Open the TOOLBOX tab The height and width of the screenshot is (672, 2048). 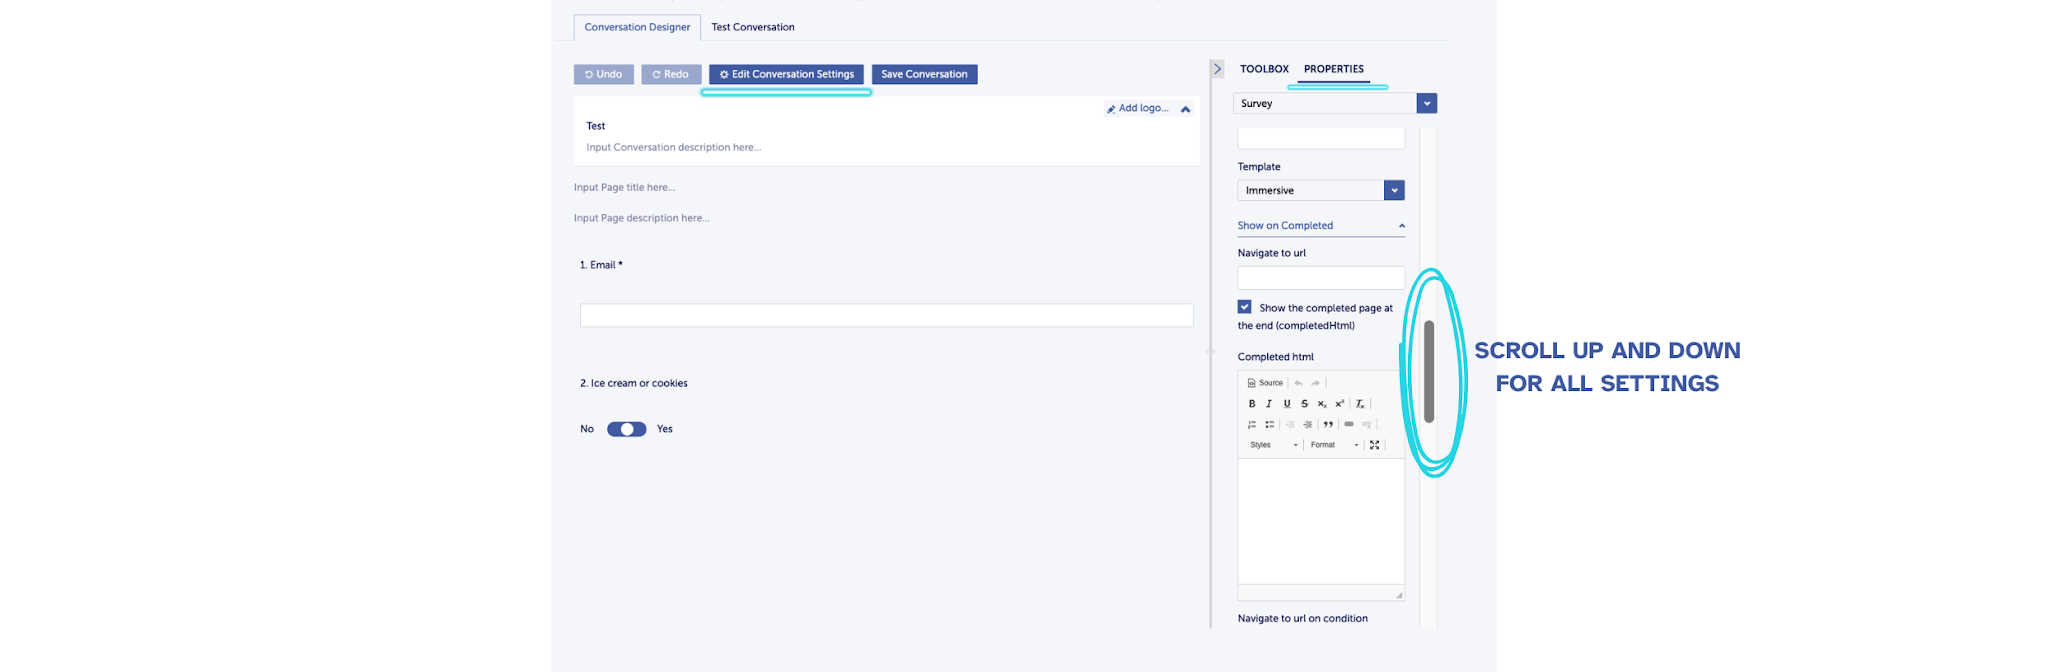pos(1264,69)
